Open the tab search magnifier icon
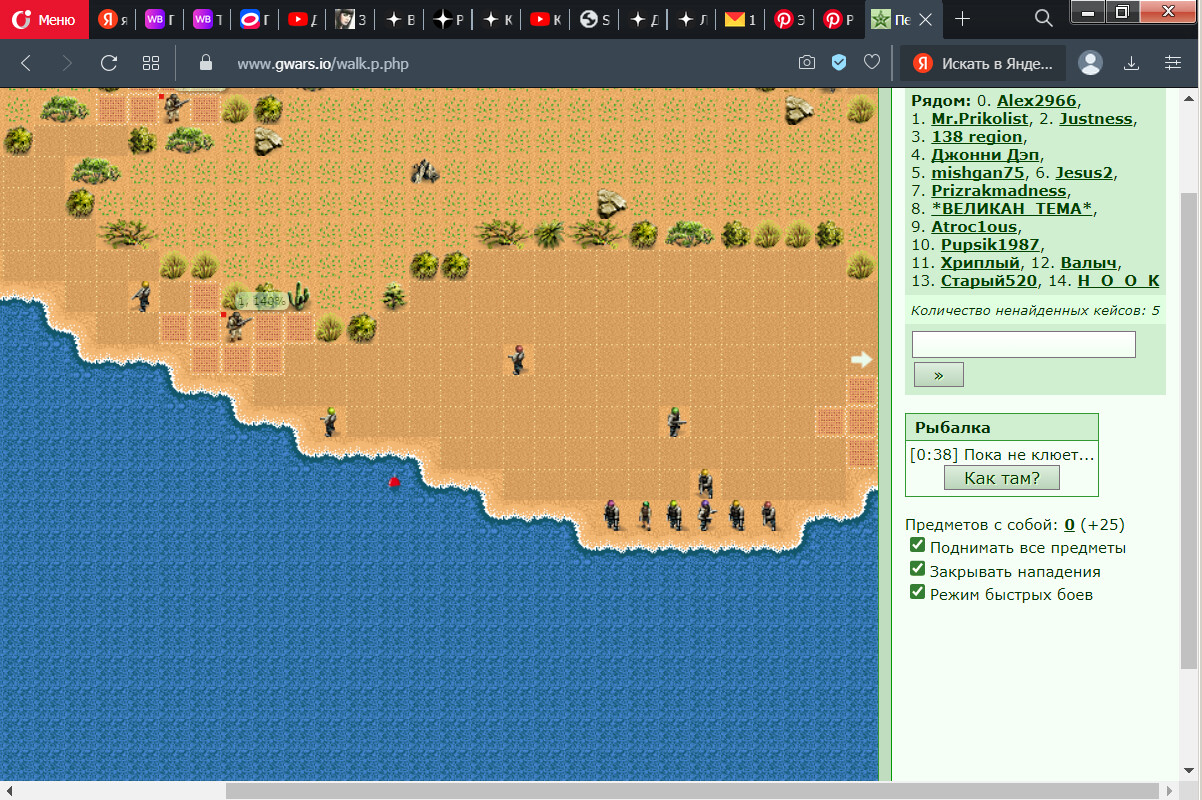Image resolution: width=1202 pixels, height=800 pixels. 1043,18
